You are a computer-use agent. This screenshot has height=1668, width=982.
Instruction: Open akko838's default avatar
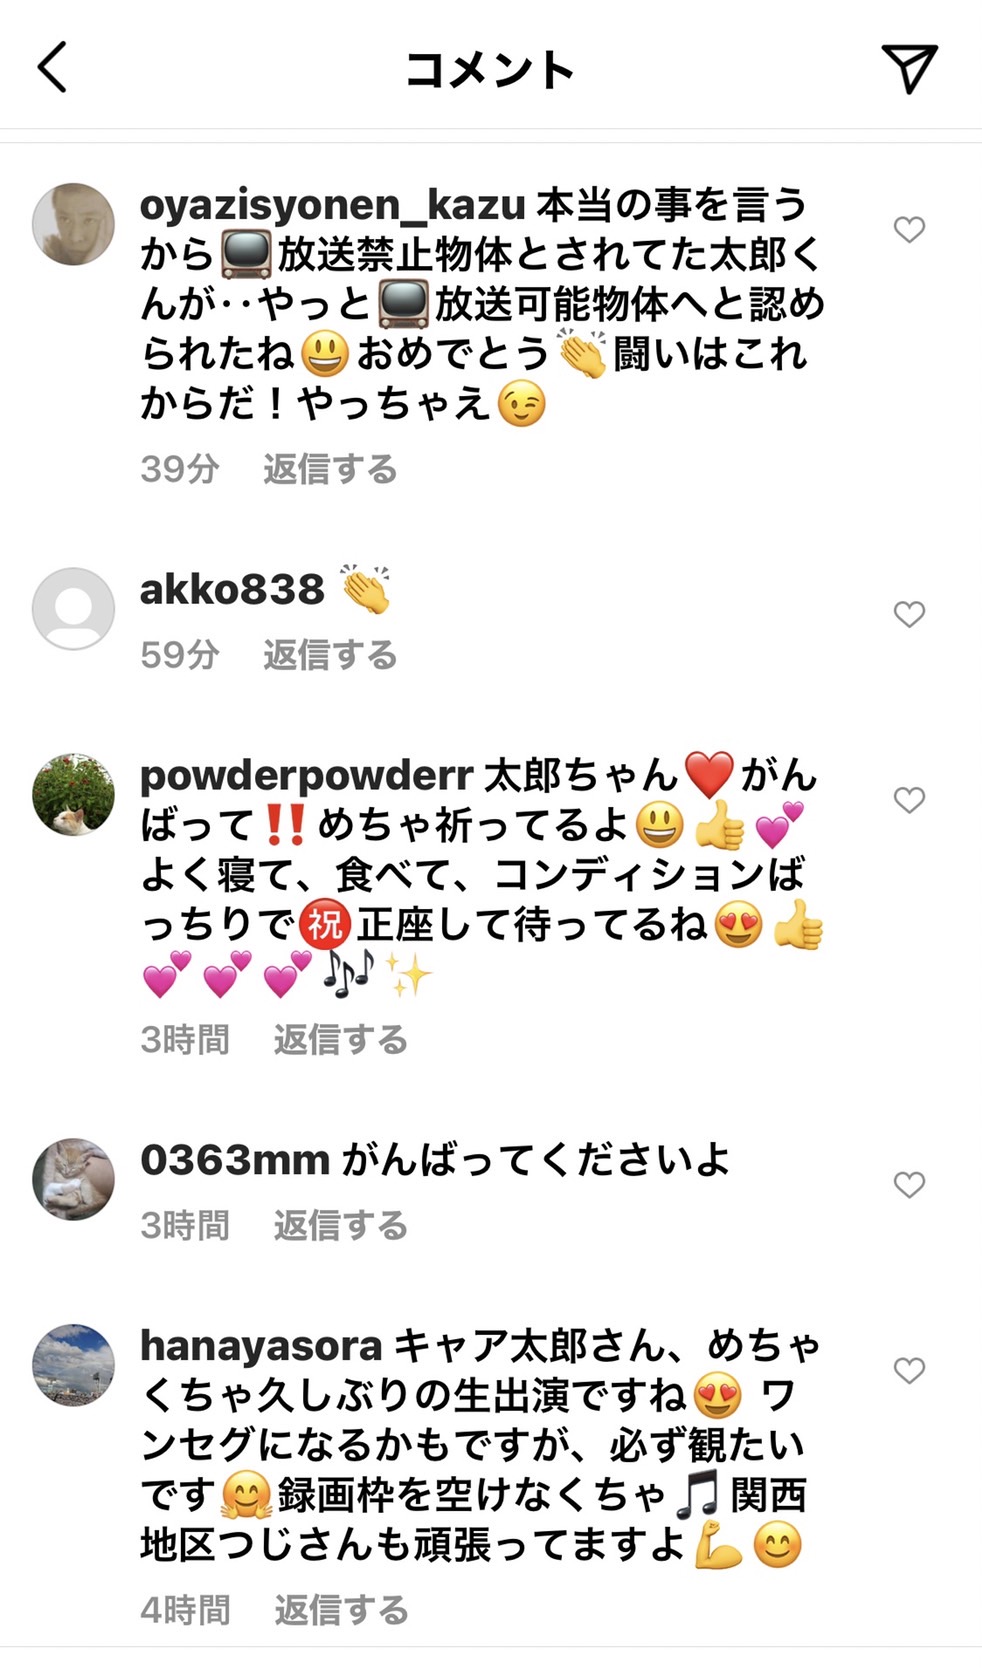73,609
